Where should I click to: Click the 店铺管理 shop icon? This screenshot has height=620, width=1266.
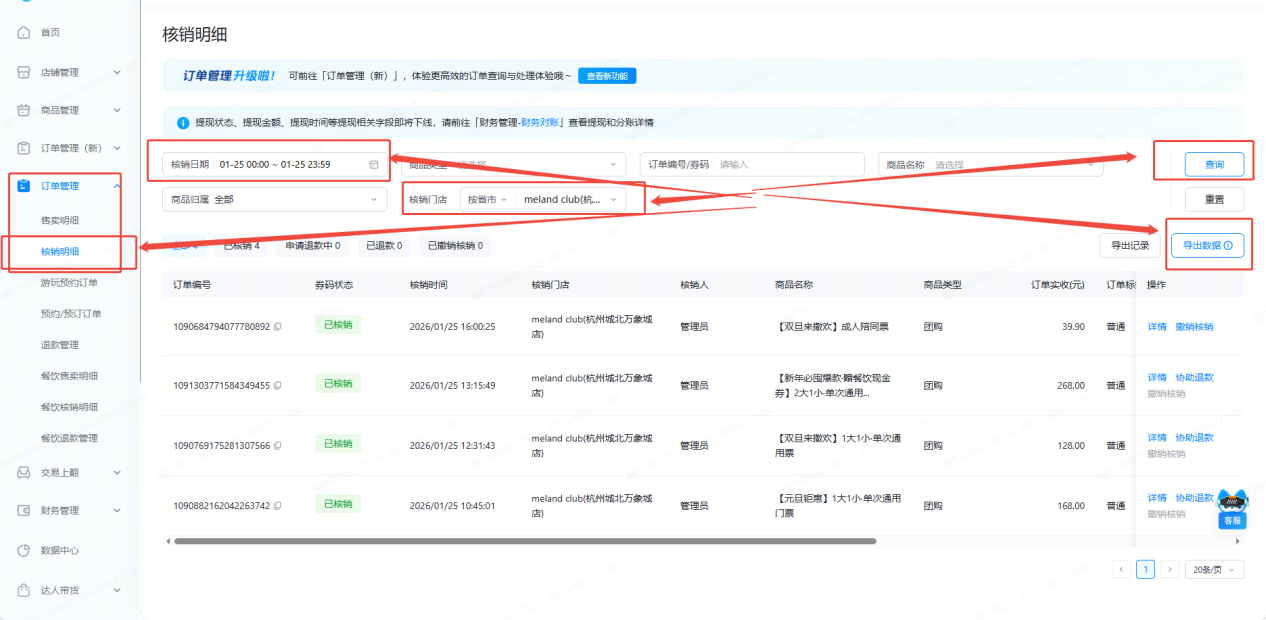click(24, 72)
